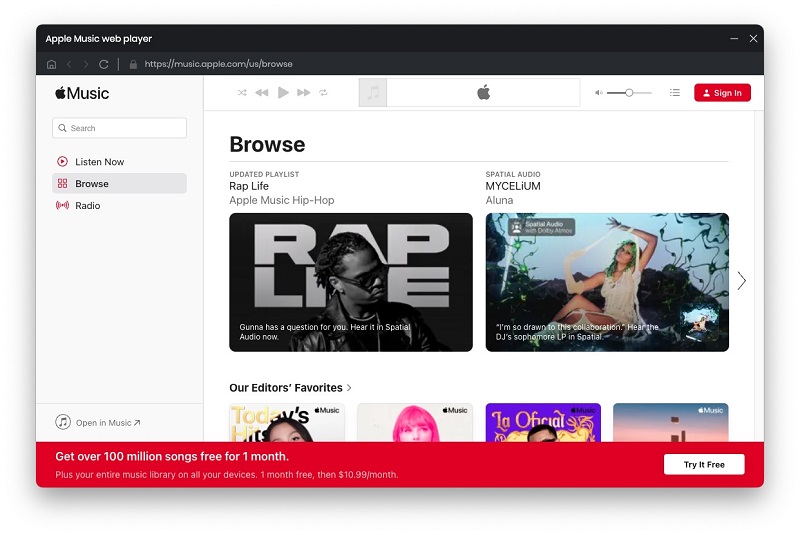
Task: Skip to the next track
Action: click(x=304, y=93)
